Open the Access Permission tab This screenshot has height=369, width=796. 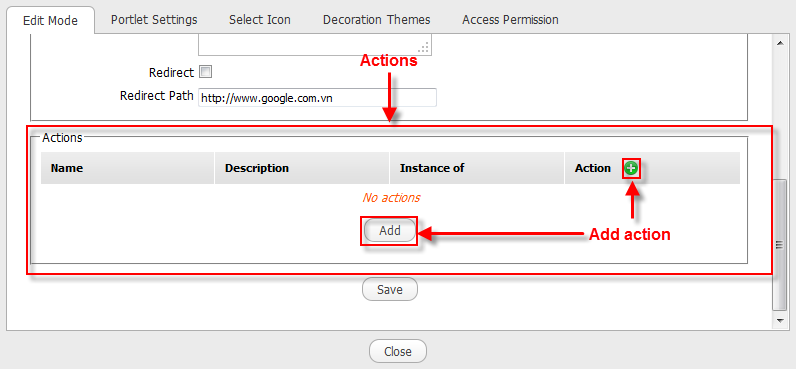(x=510, y=20)
